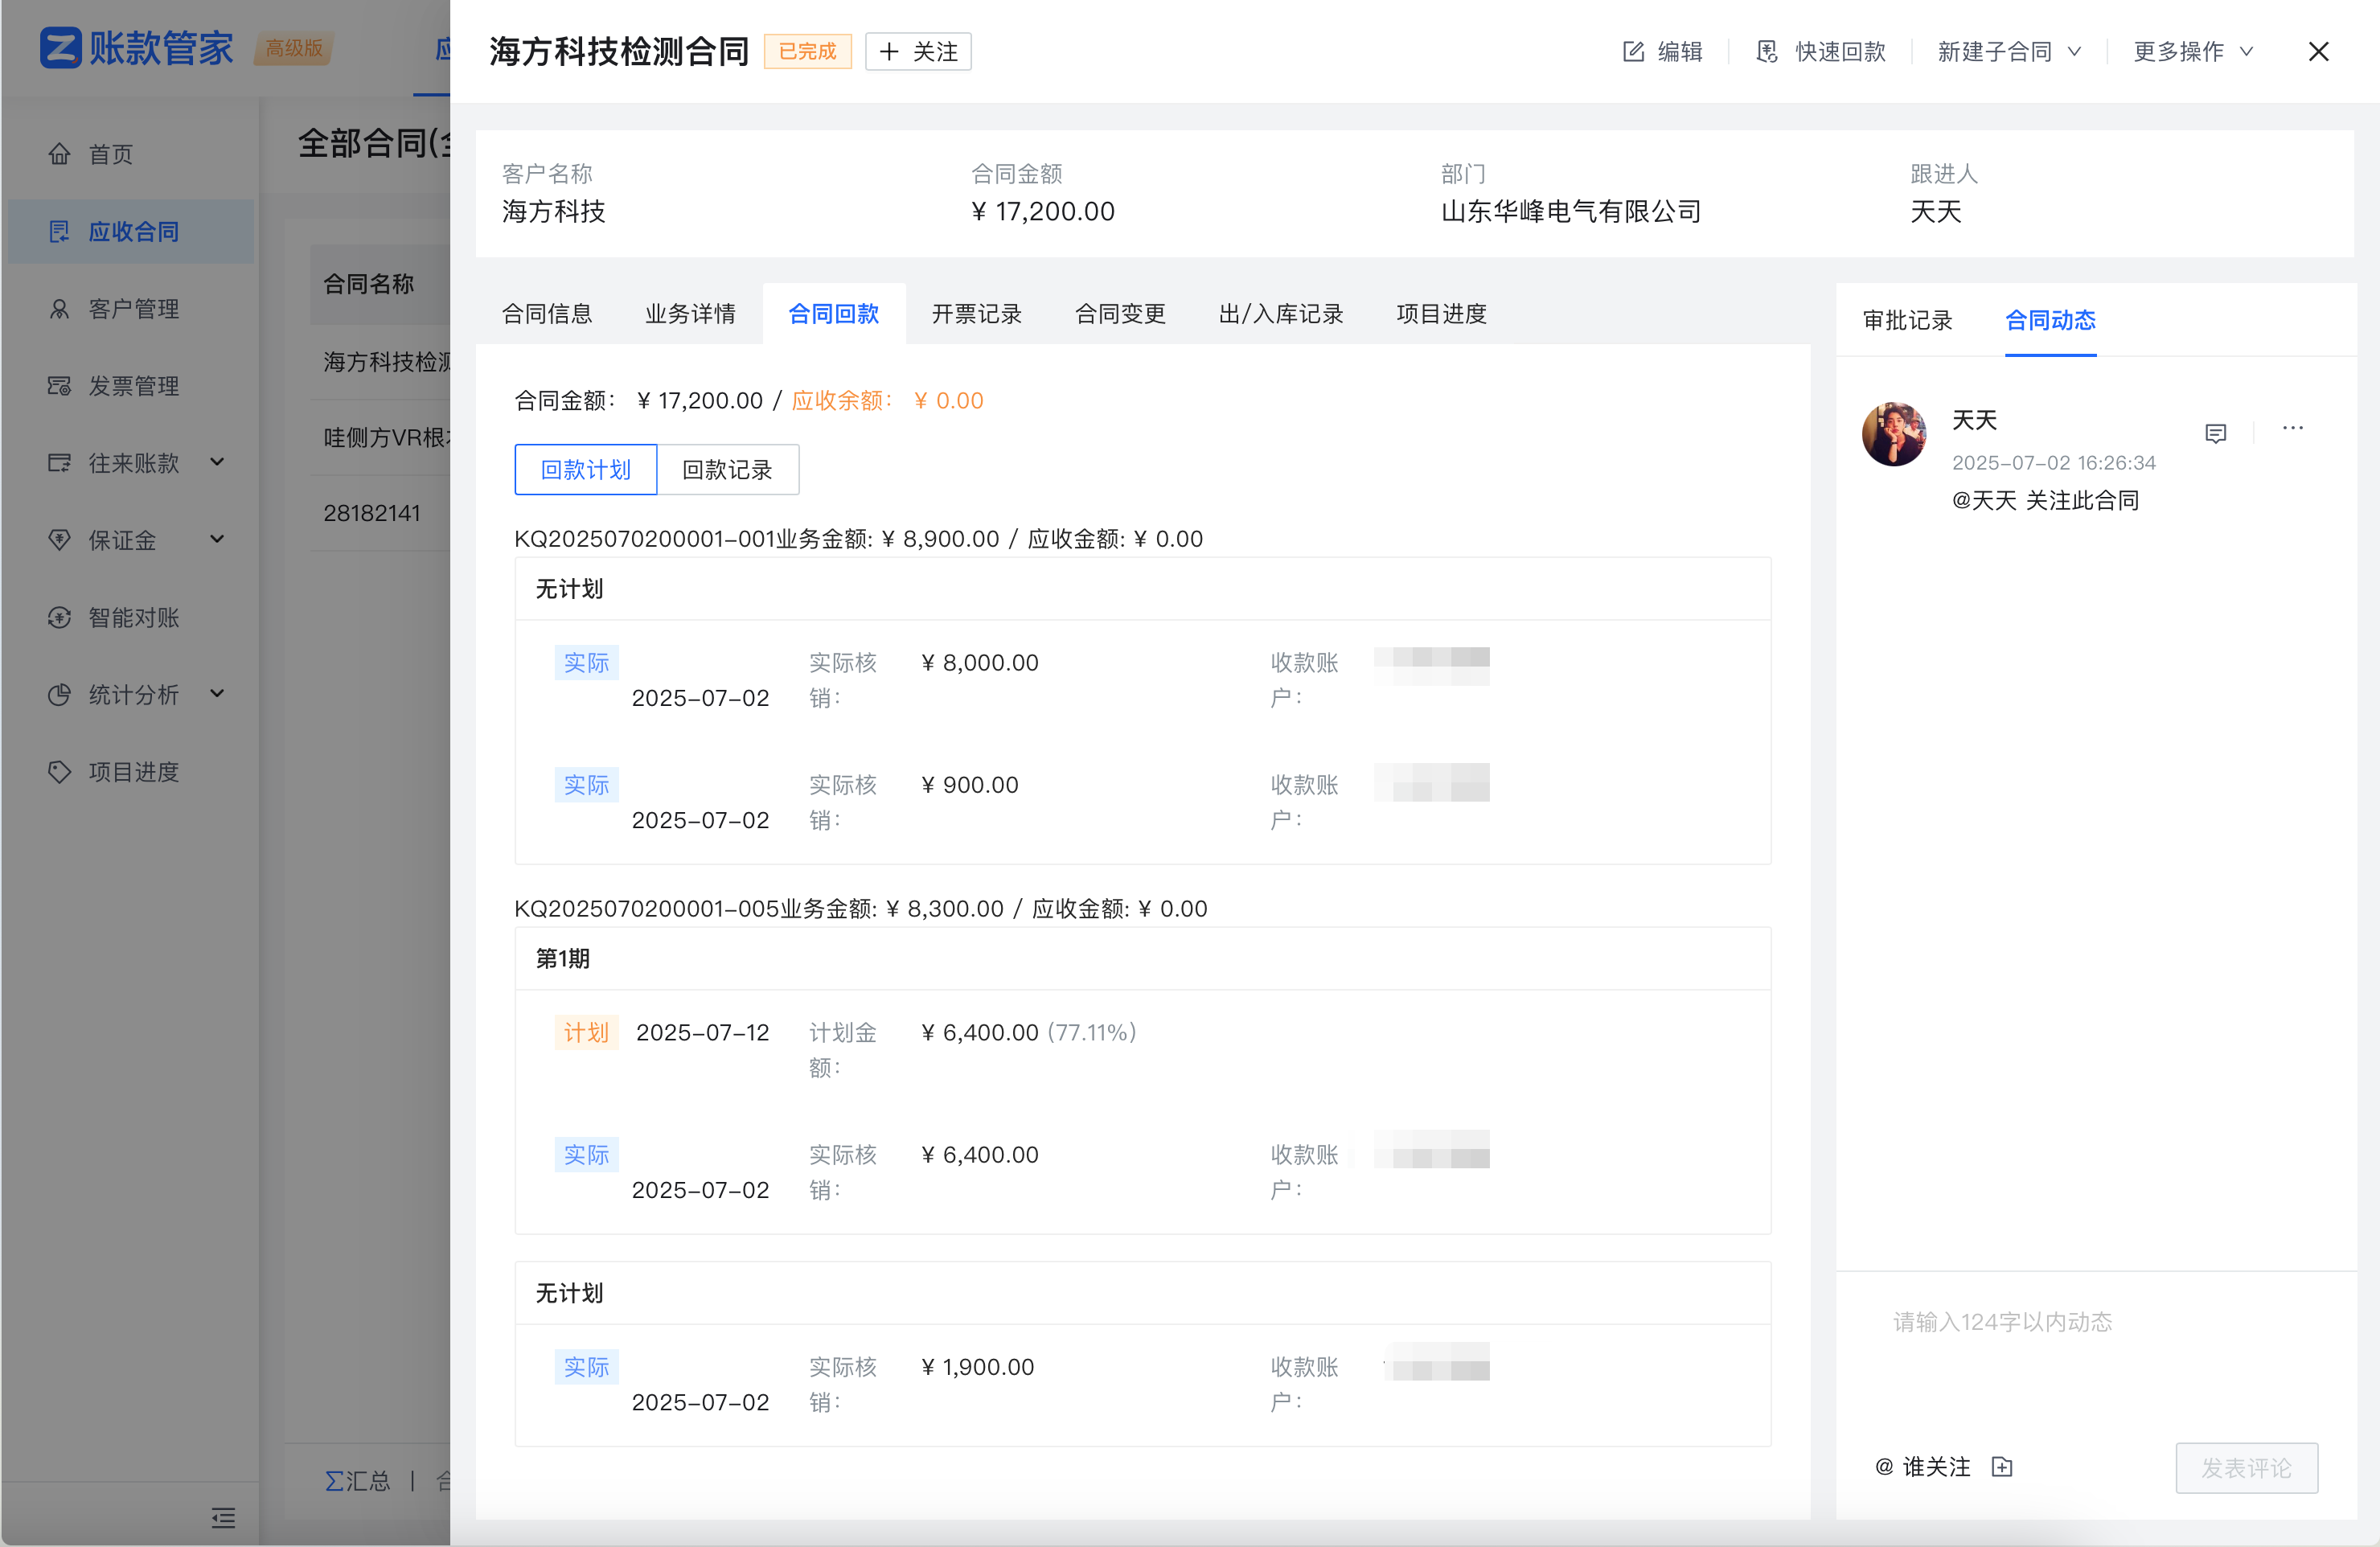Click KQ2025070200001-005 business heading
The height and width of the screenshot is (1547, 2380).
pos(861,908)
